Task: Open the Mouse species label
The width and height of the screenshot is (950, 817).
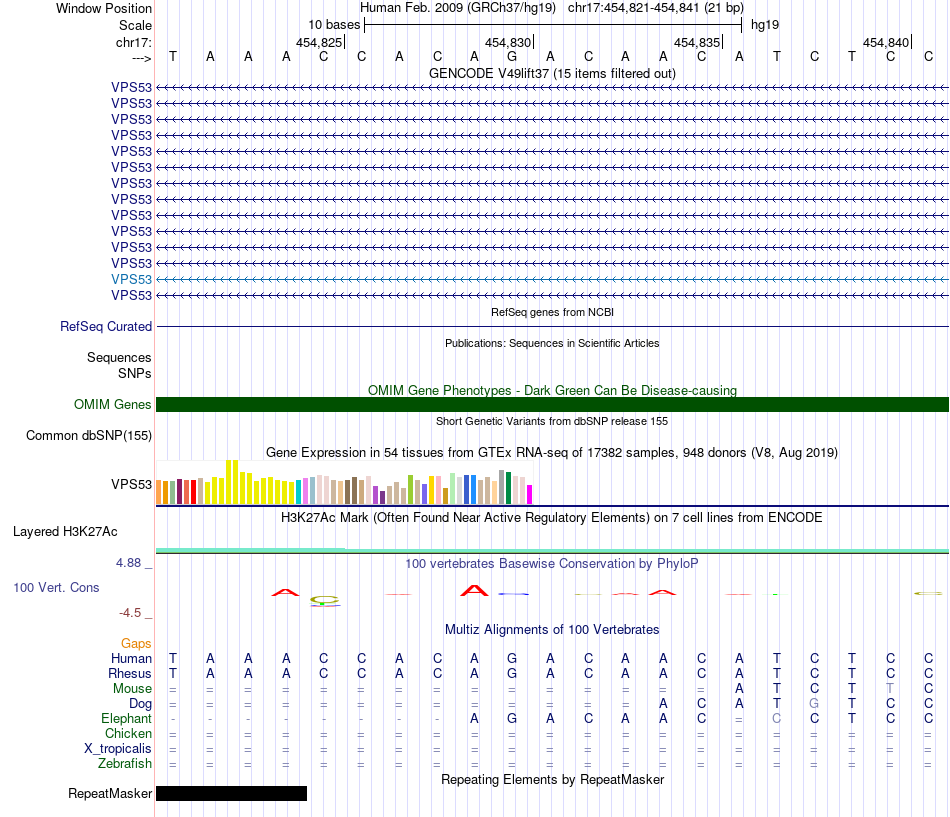Action: click(x=132, y=689)
